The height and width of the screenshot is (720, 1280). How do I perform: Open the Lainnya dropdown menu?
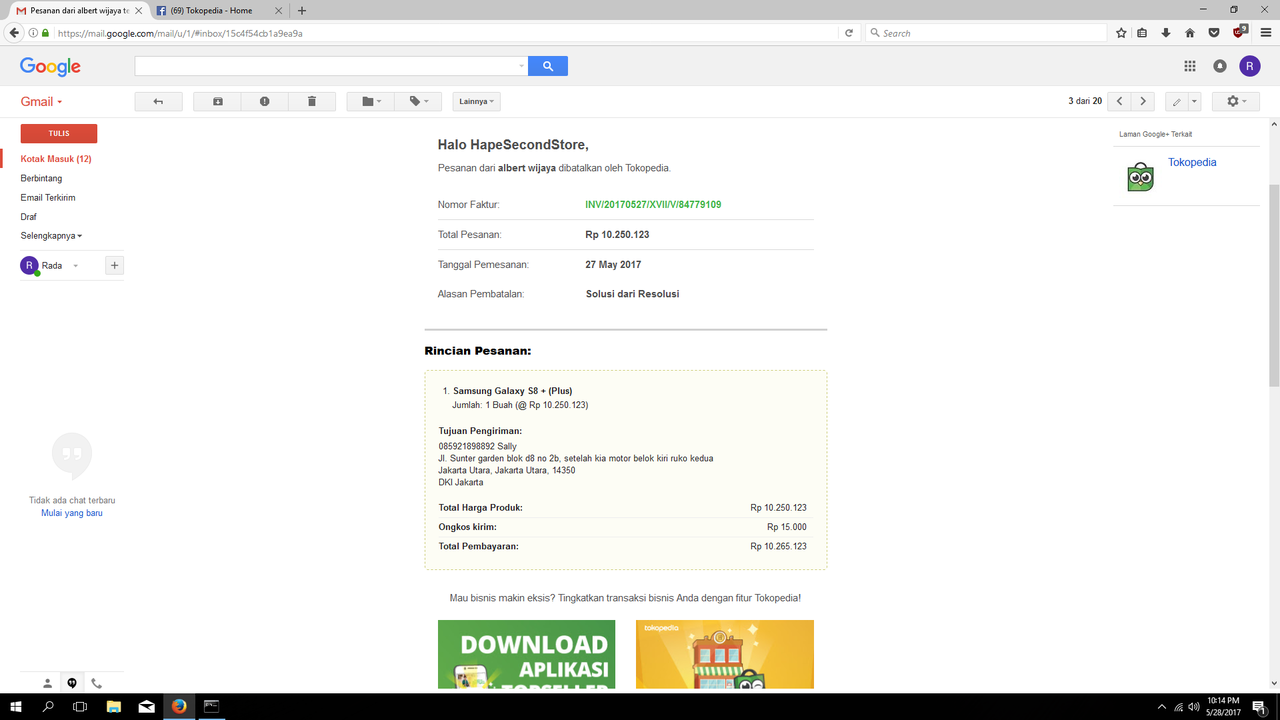[x=476, y=101]
